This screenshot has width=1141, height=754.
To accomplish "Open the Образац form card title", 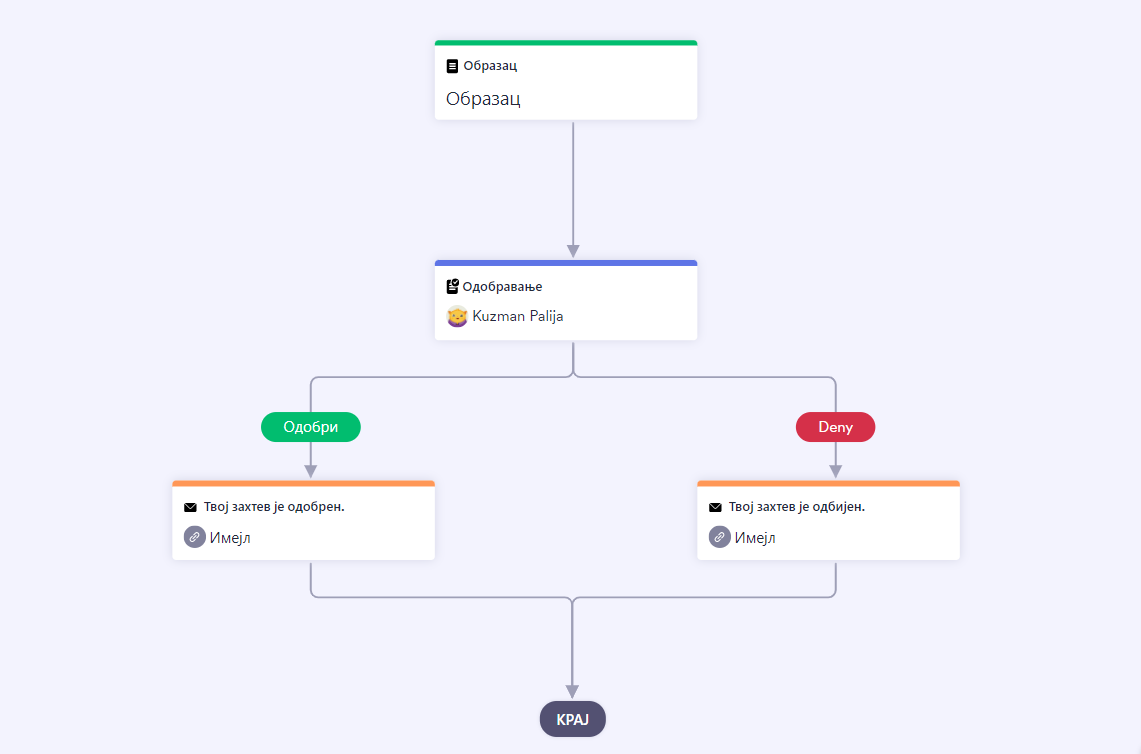I will click(483, 98).
